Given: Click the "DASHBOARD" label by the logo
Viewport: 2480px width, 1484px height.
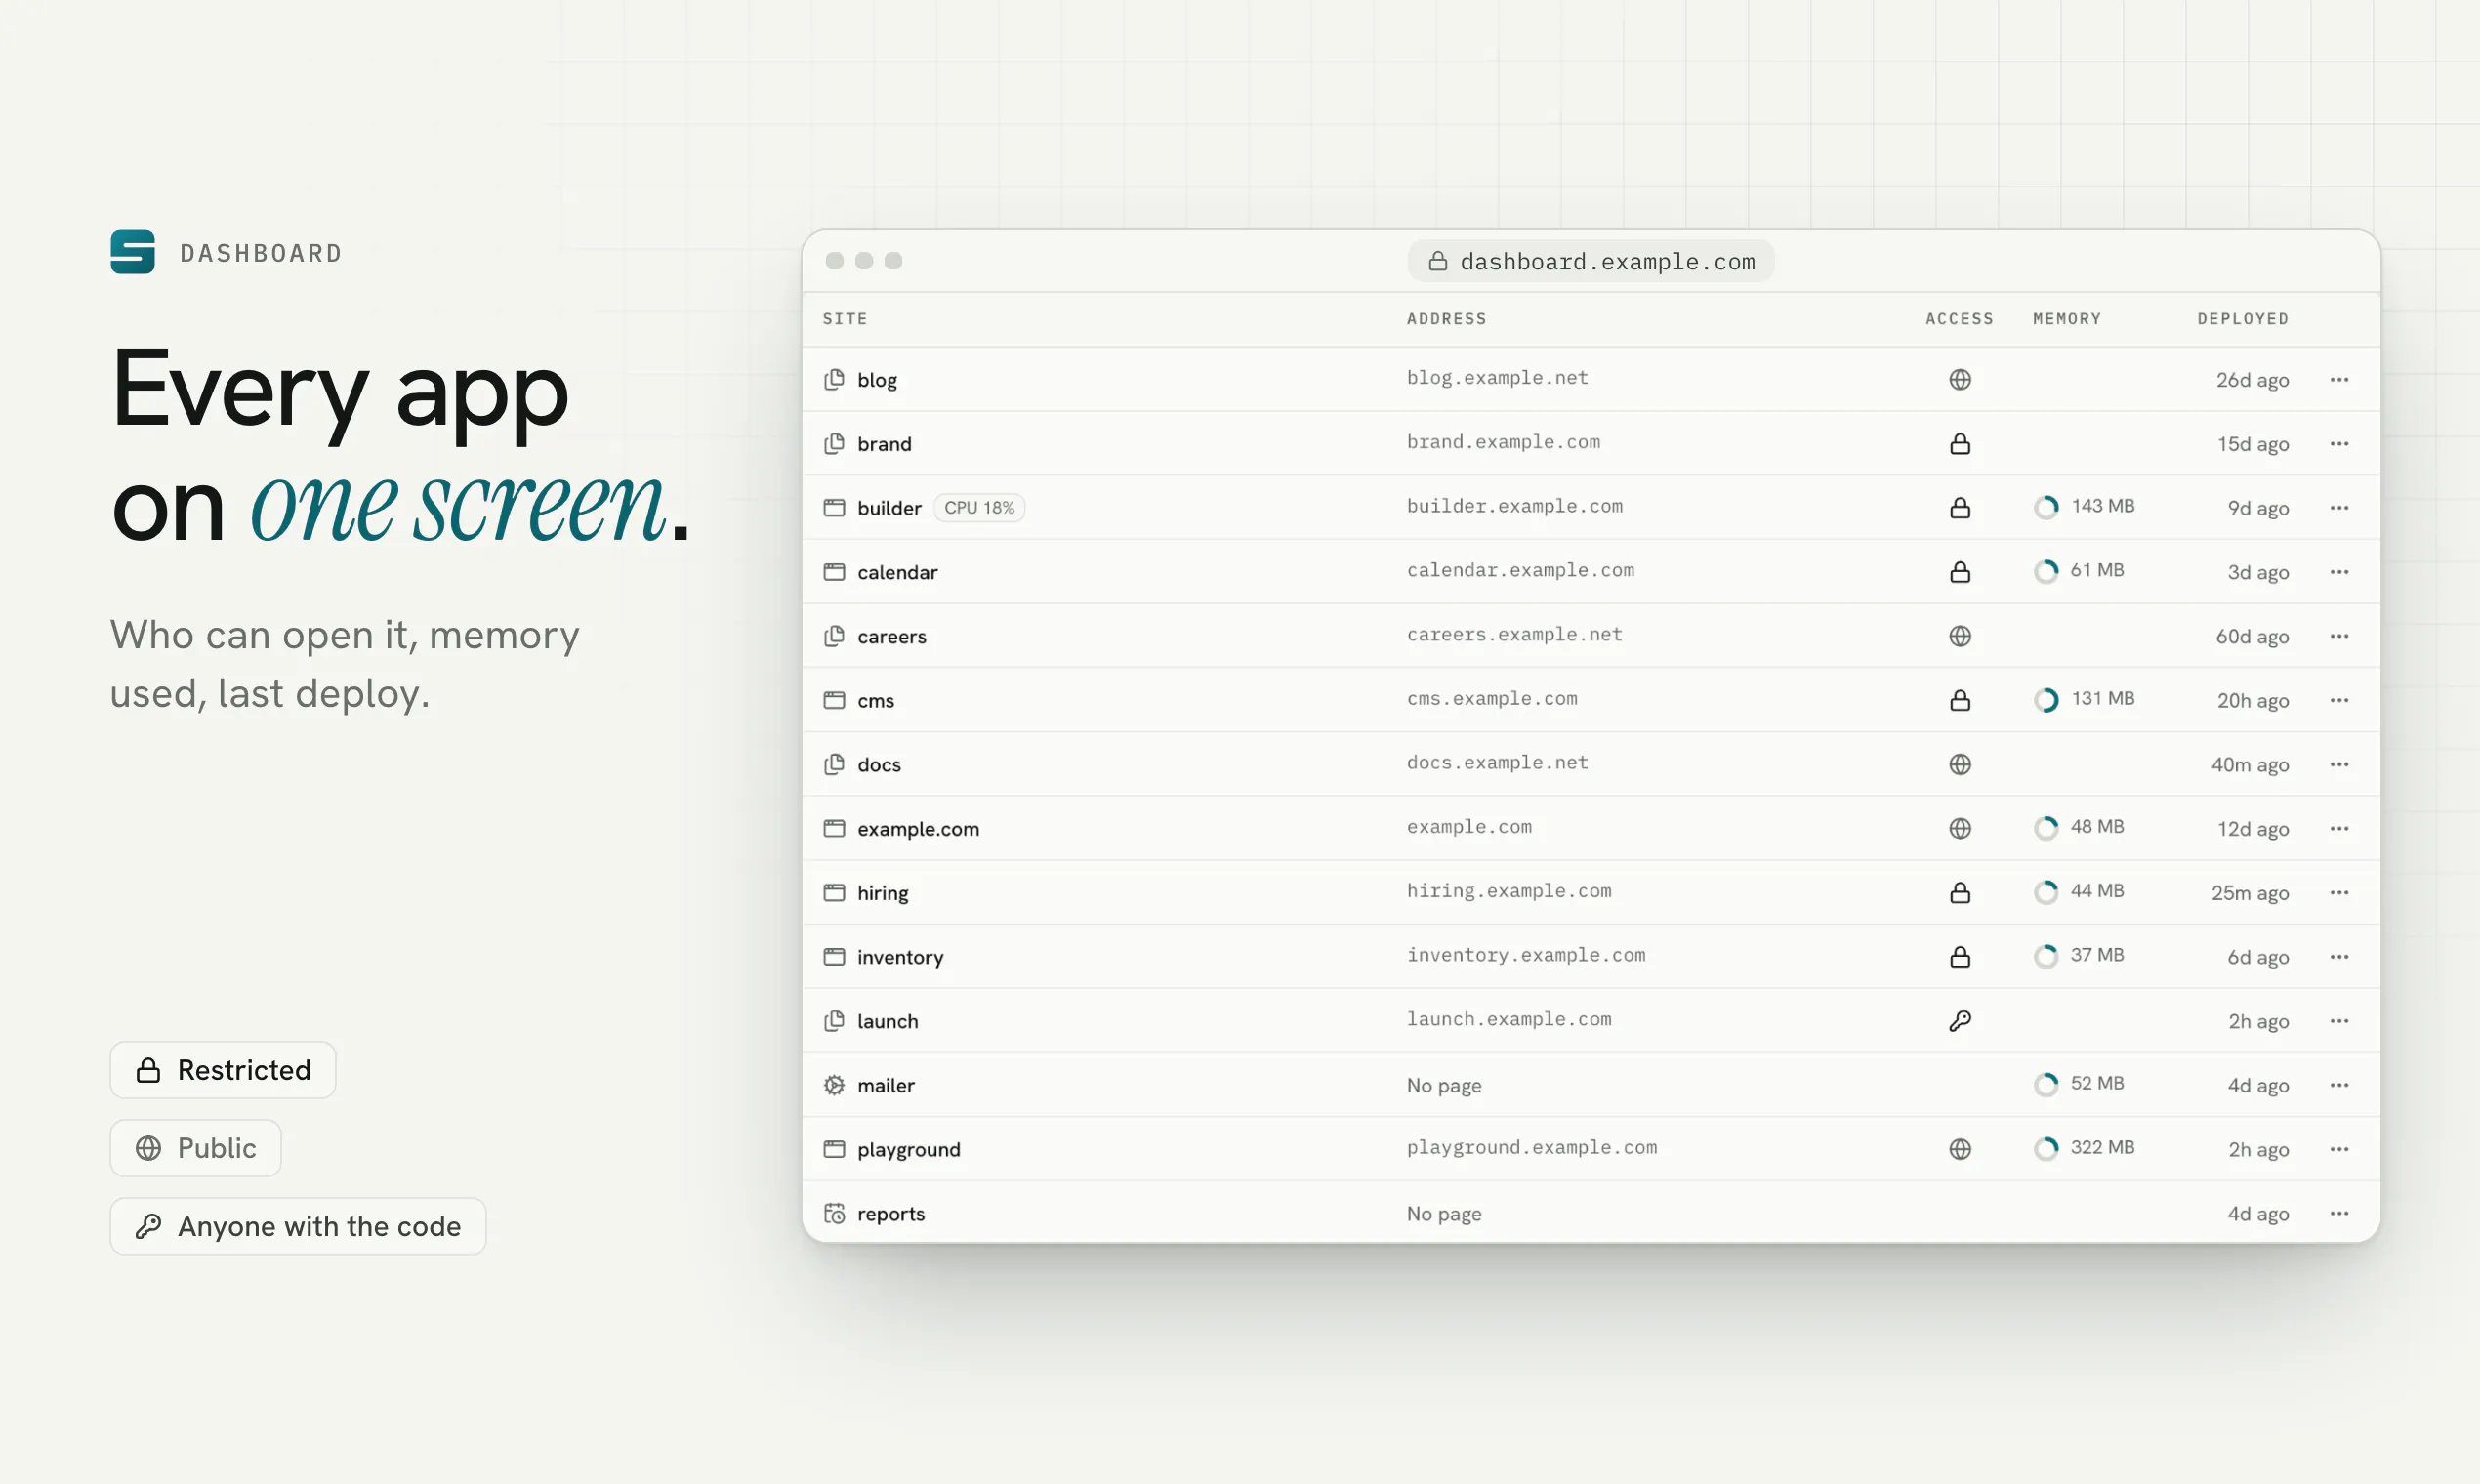Looking at the screenshot, I should point(261,253).
